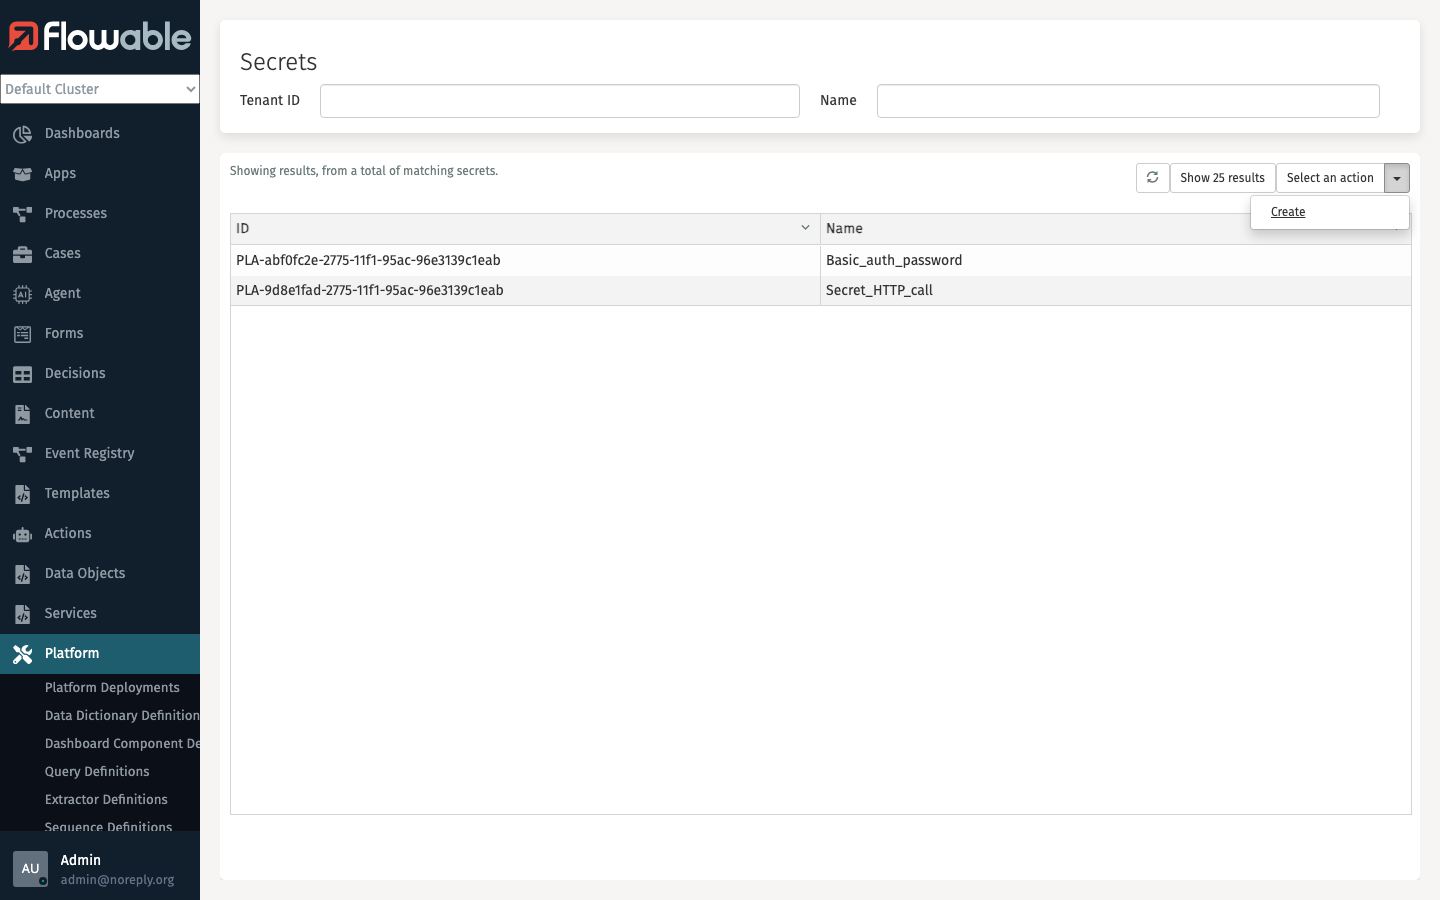
Task: Open Show 25 results page size selector
Action: pos(1222,178)
